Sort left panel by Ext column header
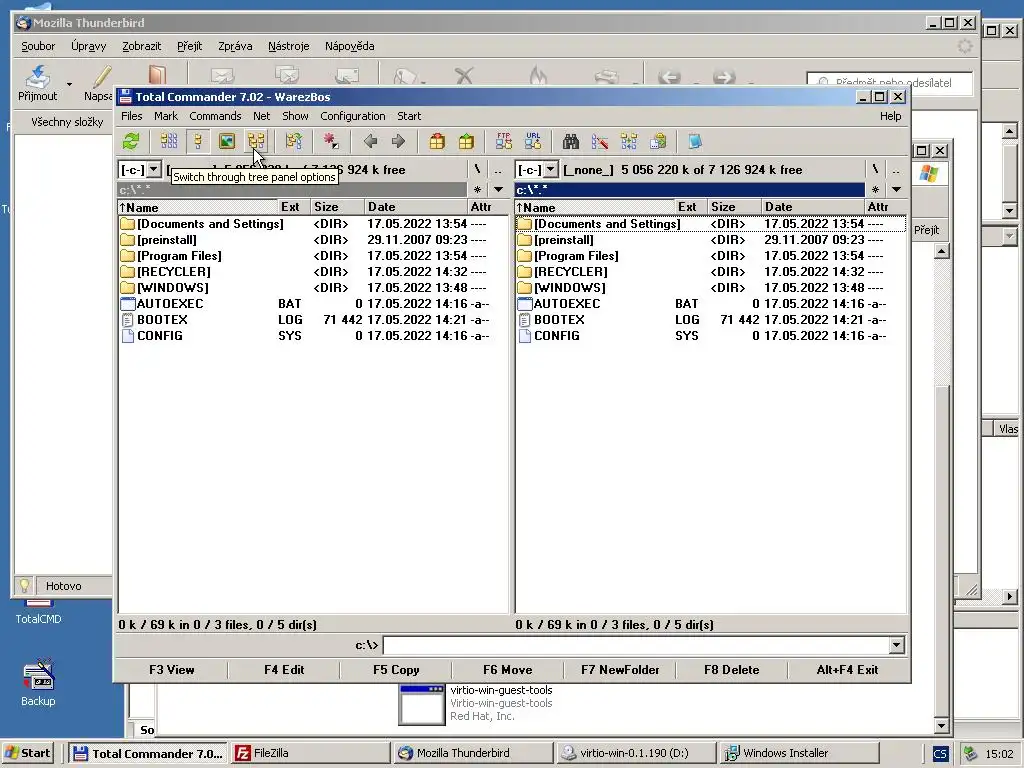1024x768 pixels. [x=295, y=207]
